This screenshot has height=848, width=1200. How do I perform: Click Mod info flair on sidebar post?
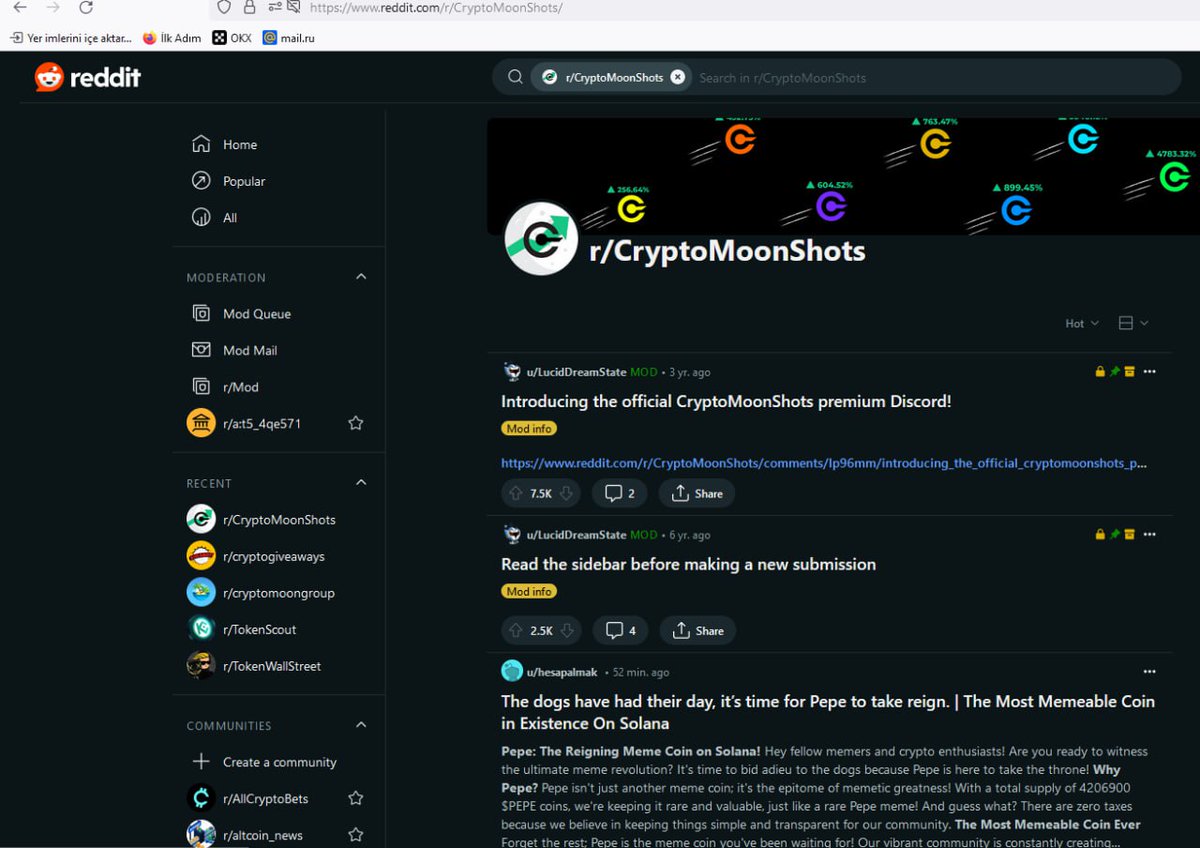point(529,591)
